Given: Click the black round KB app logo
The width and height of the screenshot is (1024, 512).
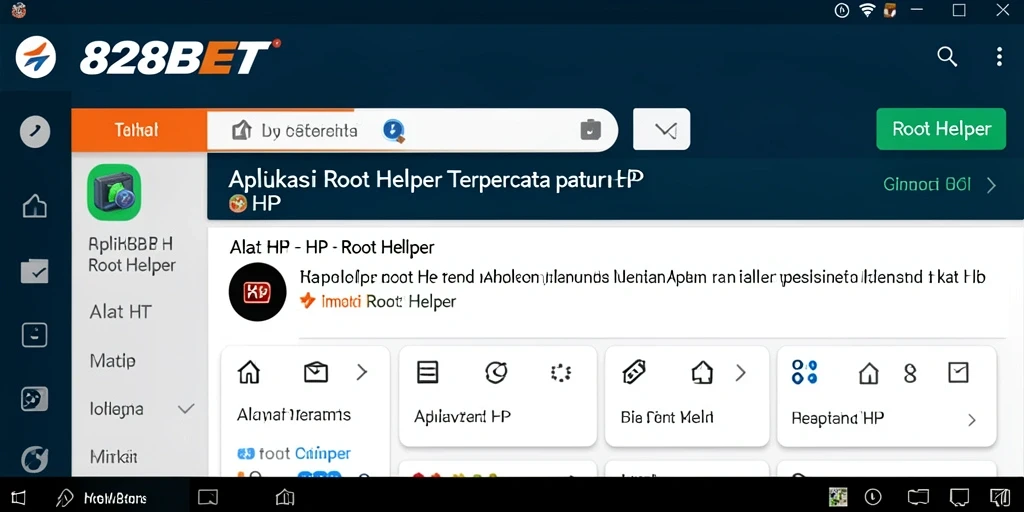Looking at the screenshot, I should 257,292.
